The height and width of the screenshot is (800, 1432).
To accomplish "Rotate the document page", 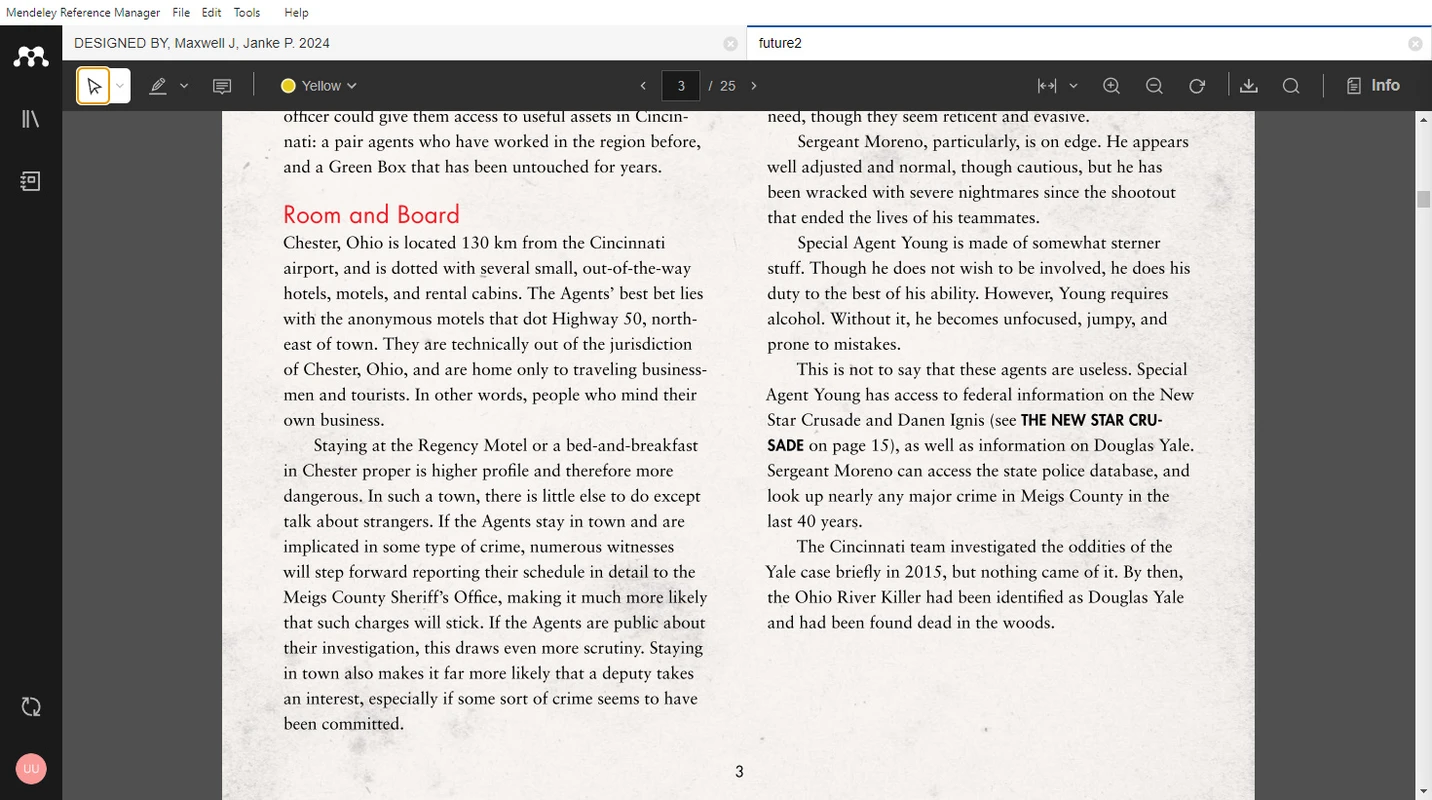I will point(1197,86).
